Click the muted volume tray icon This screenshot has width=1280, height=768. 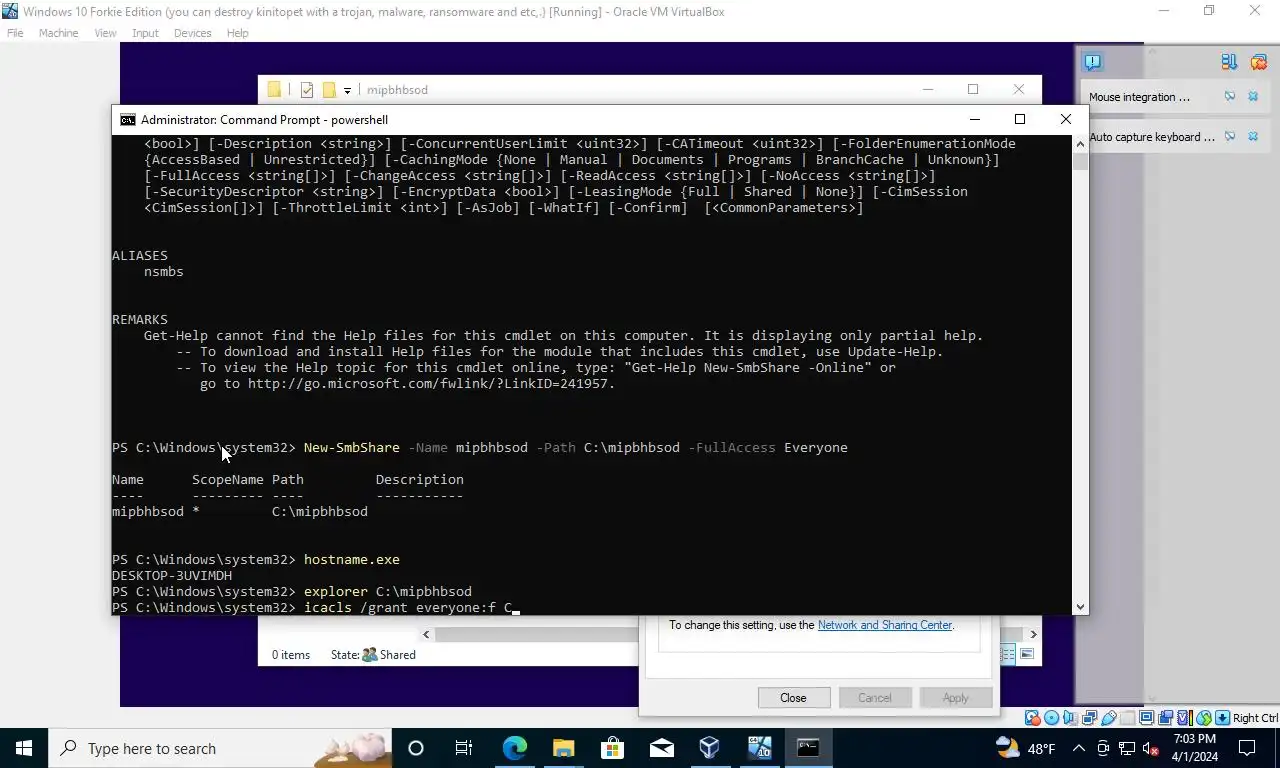[x=1150, y=748]
